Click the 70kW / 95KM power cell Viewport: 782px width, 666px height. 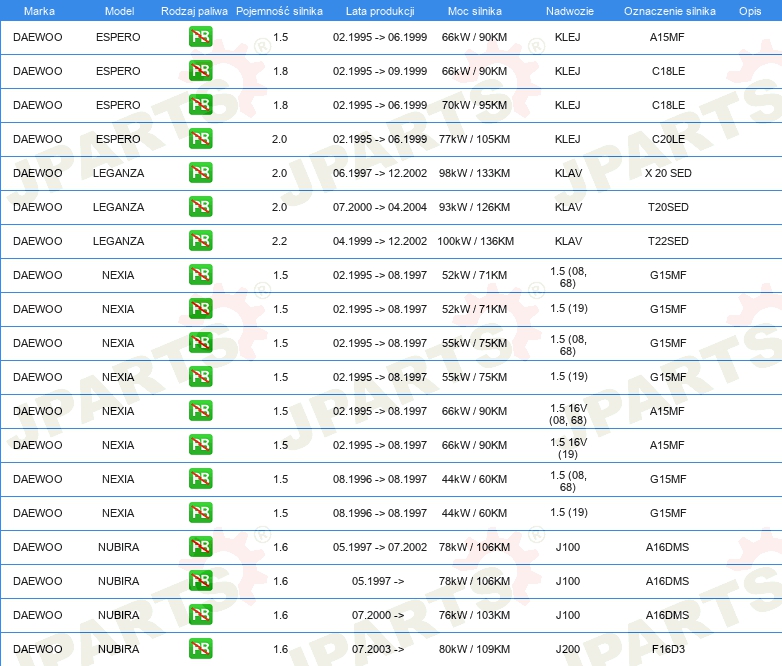[474, 105]
